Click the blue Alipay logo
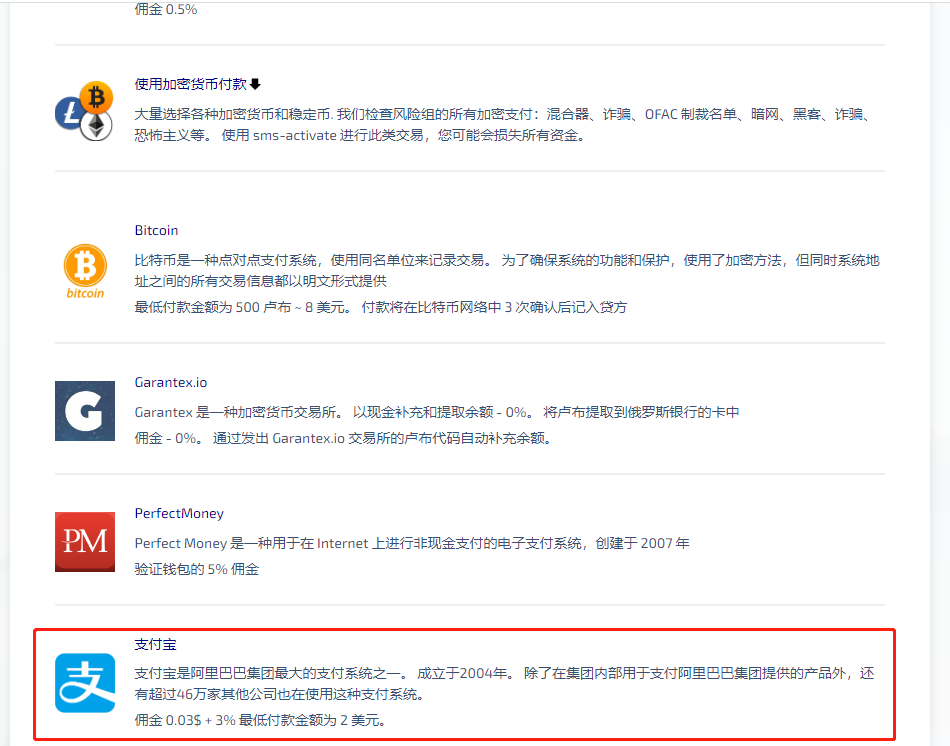 coord(85,683)
